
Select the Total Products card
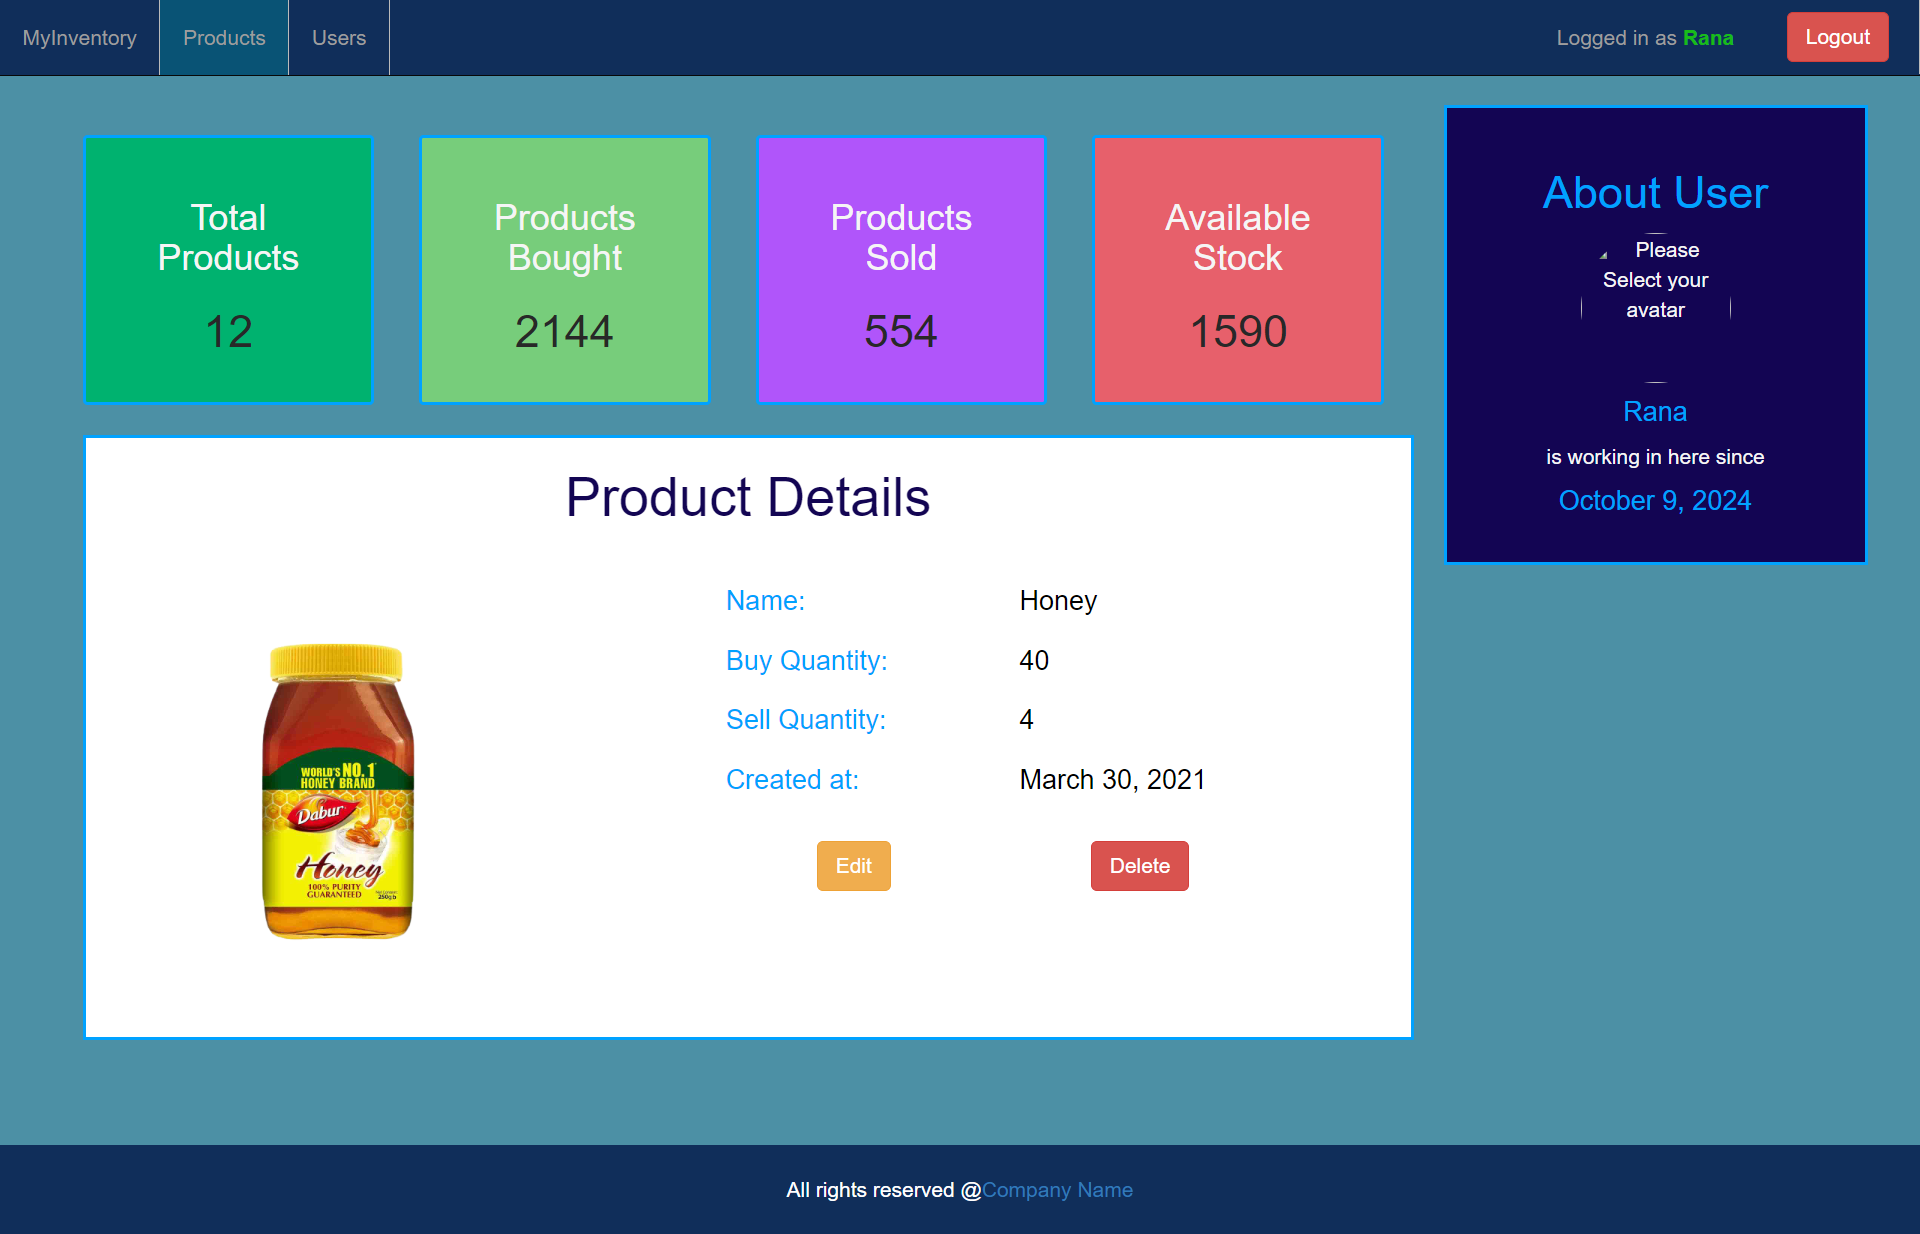(229, 270)
